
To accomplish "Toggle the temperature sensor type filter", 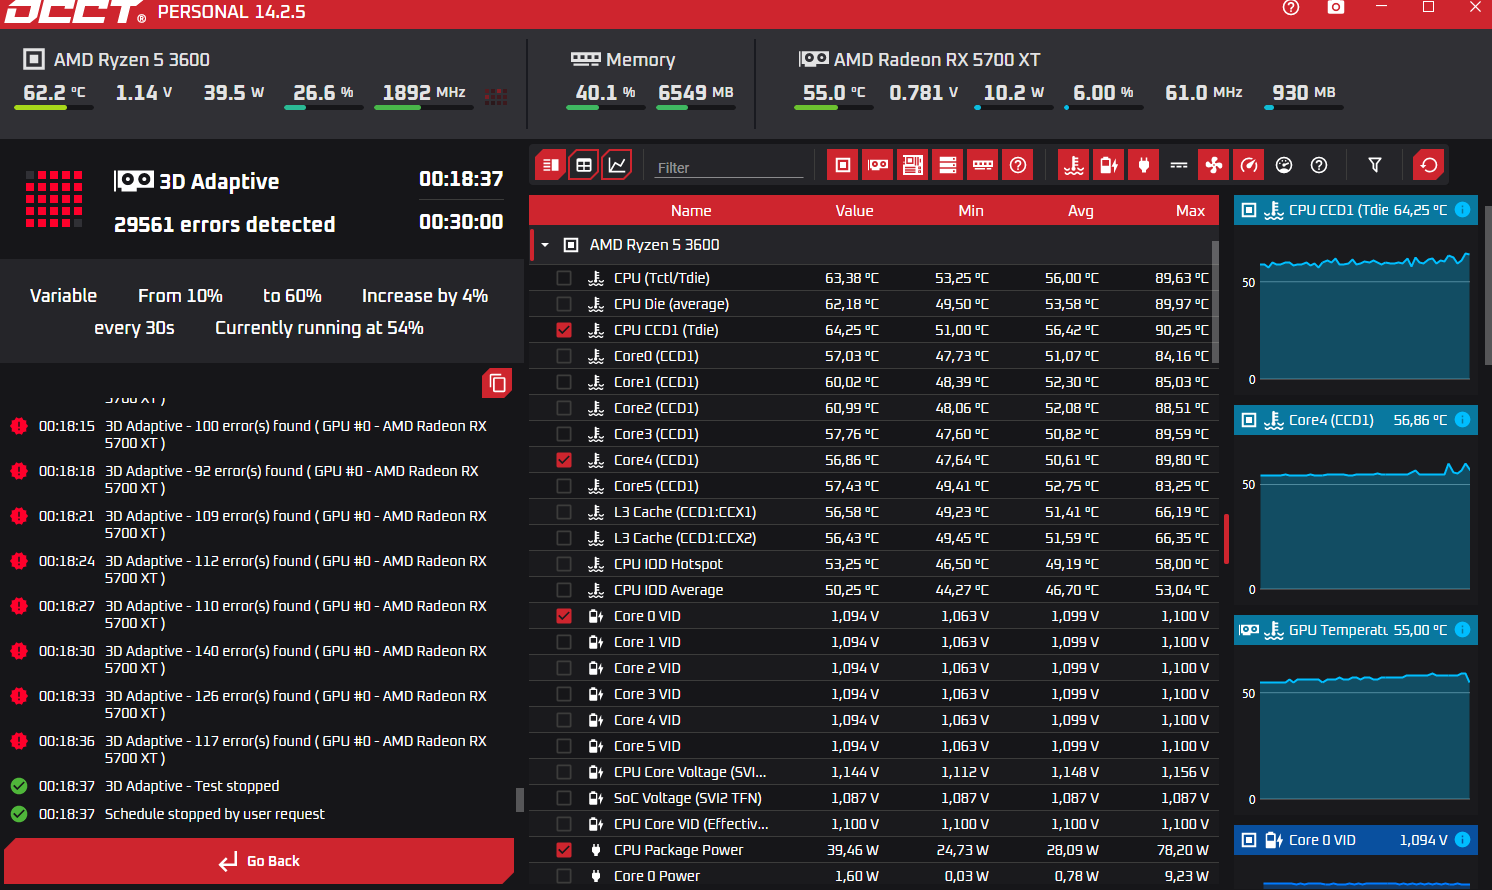I will [1074, 165].
